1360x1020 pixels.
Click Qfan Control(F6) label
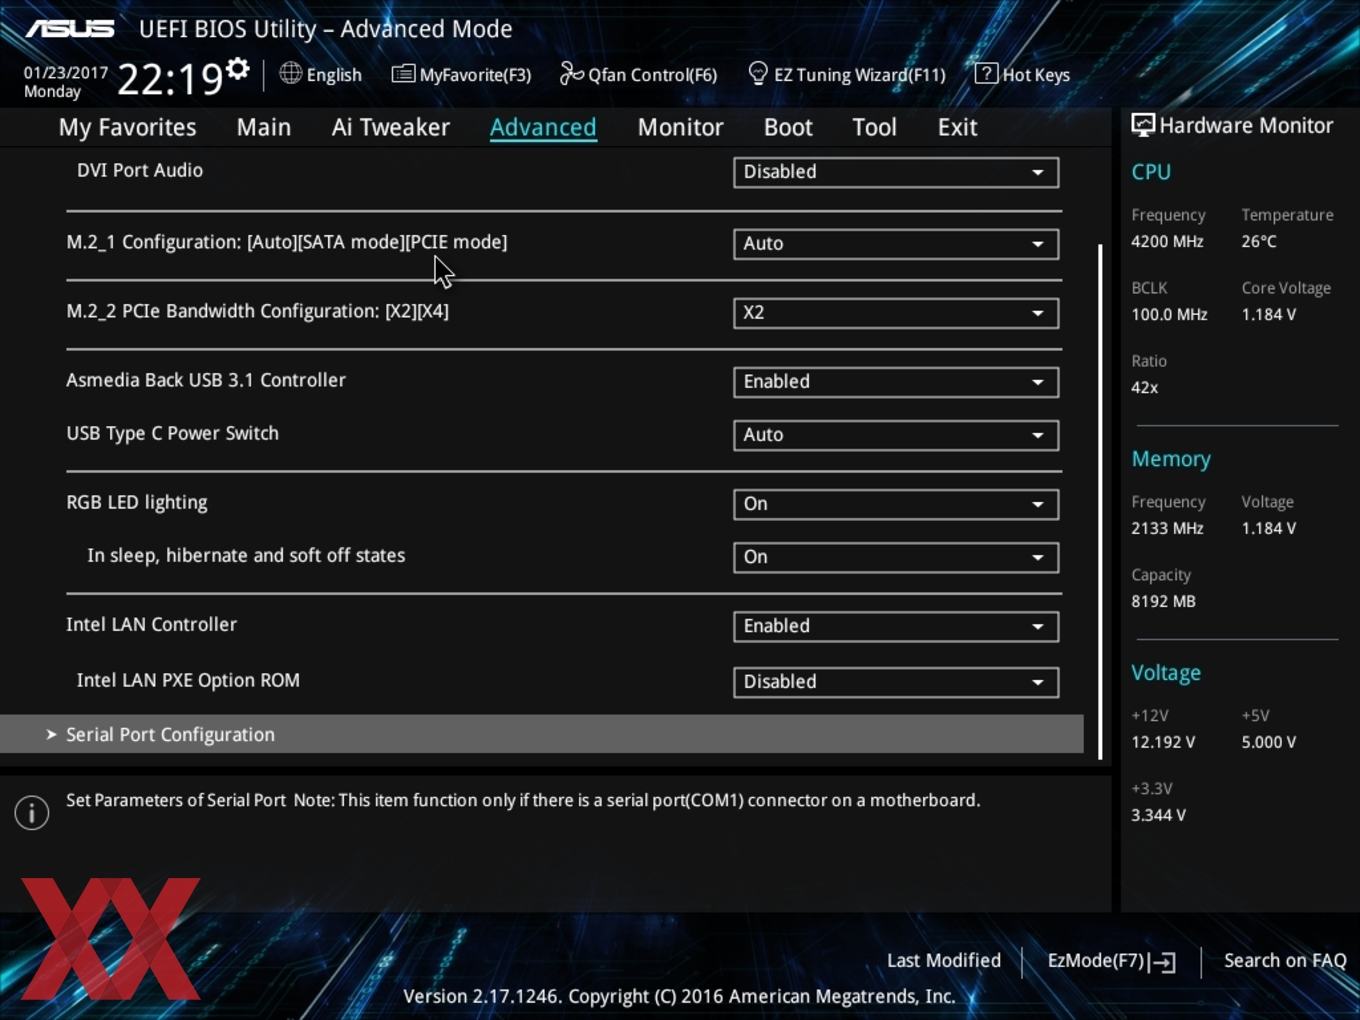[x=652, y=75]
